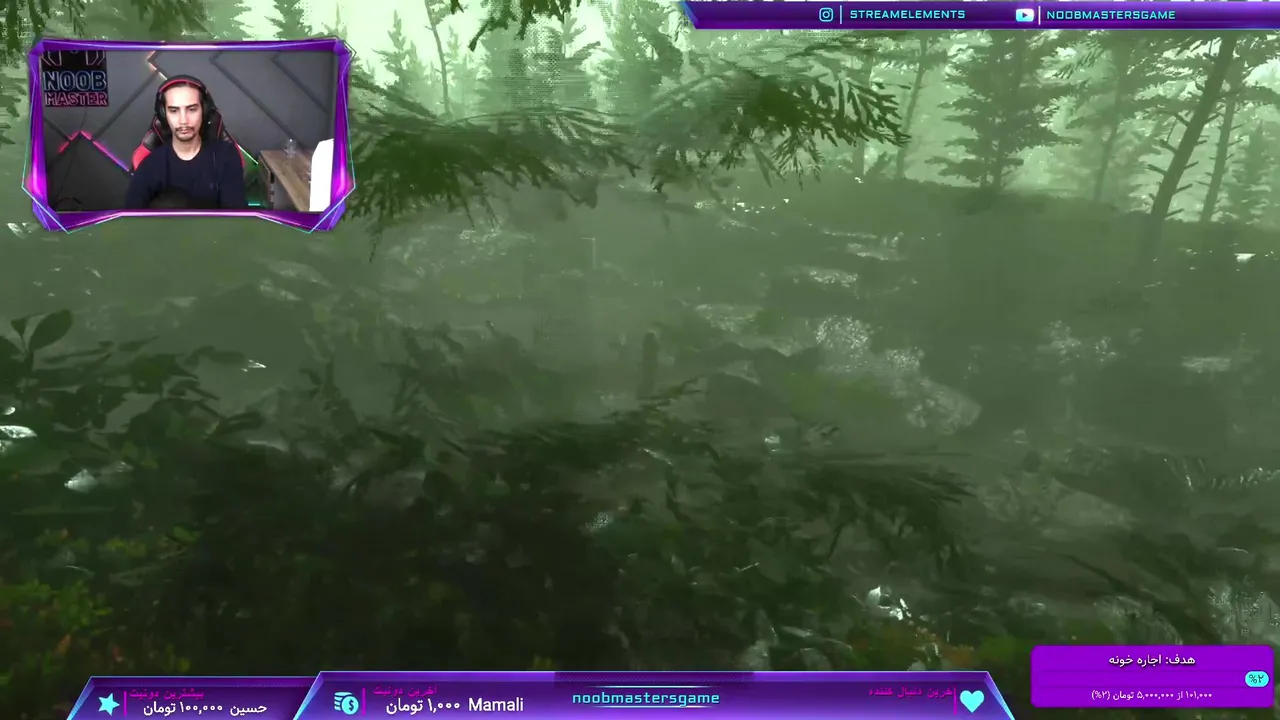Viewport: 1280px width, 720px height.
Task: Click the بیشترین دونیت label
Action: coord(167,692)
